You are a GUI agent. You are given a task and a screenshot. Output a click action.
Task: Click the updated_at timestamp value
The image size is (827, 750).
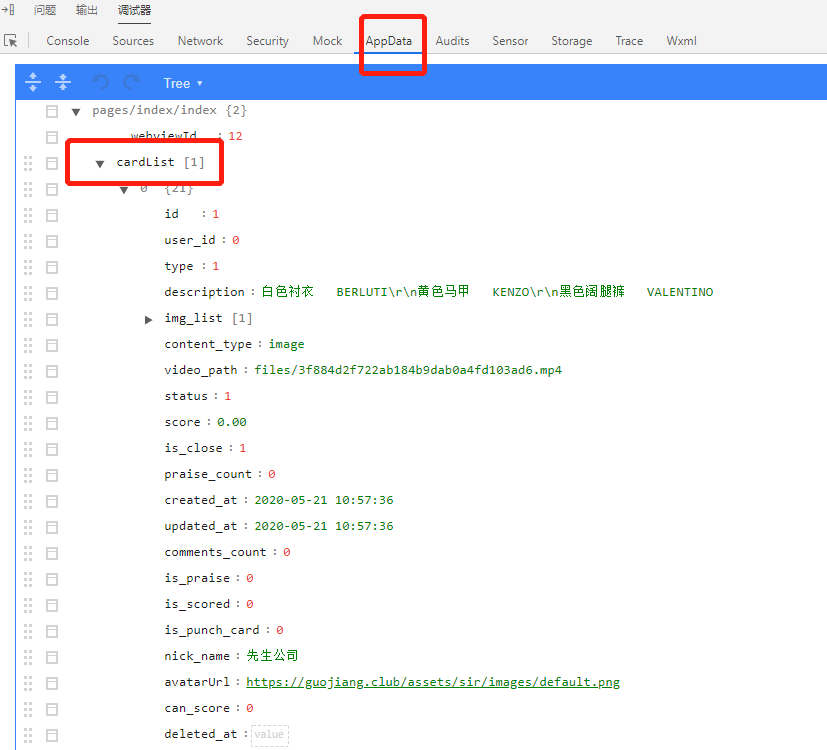tap(324, 526)
